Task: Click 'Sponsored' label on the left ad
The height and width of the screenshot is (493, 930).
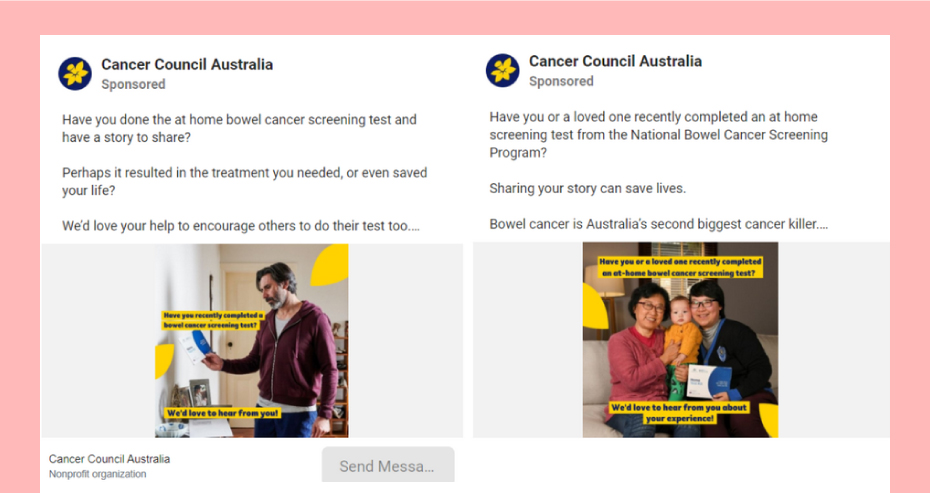Action: [x=133, y=84]
